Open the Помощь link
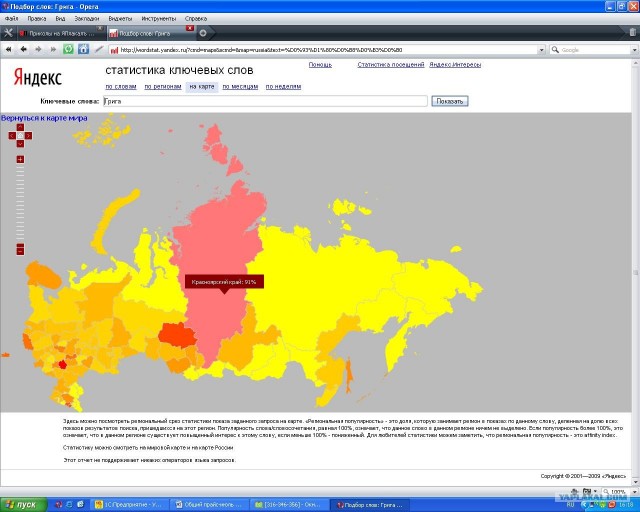Viewport: 640px width, 512px height. pyautogui.click(x=320, y=65)
